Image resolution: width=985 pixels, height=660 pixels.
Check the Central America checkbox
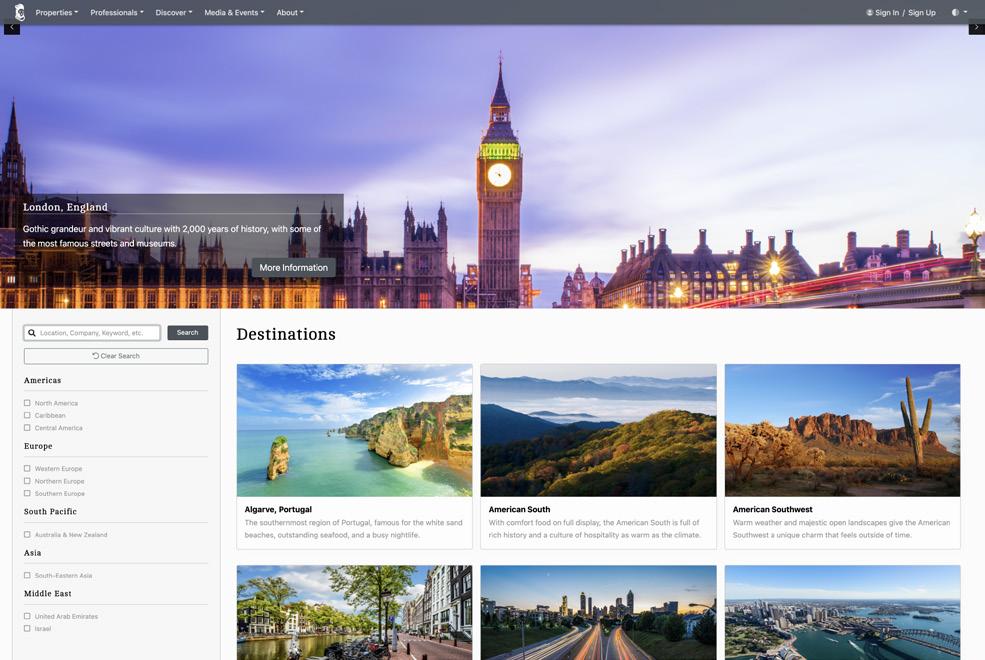[x=27, y=428]
